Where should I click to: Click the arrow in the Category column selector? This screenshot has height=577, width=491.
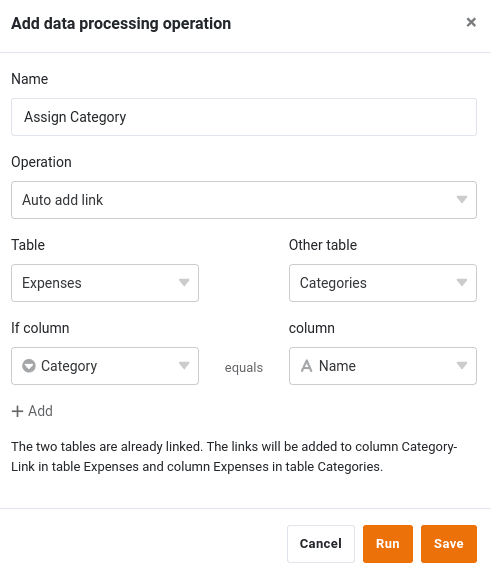pyautogui.click(x=184, y=366)
